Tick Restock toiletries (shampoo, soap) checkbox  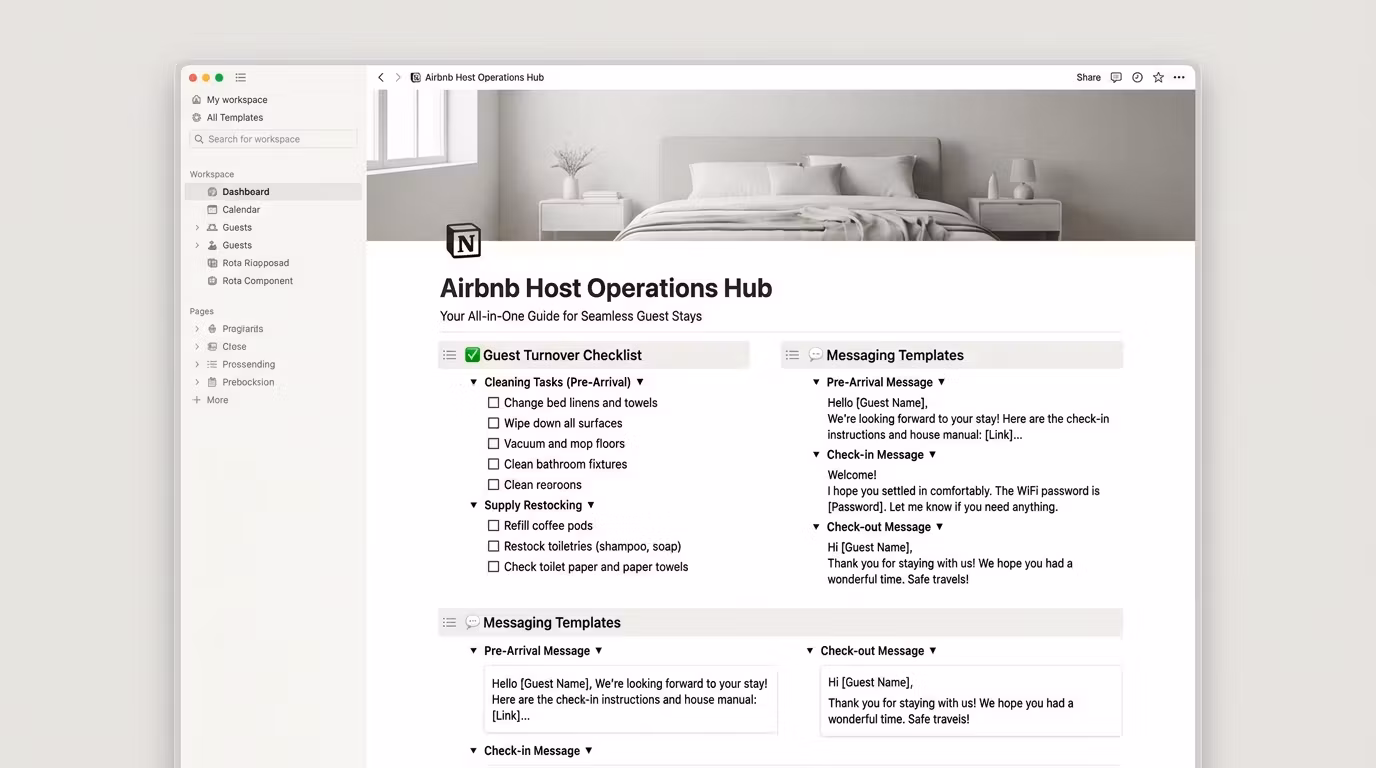click(x=493, y=546)
